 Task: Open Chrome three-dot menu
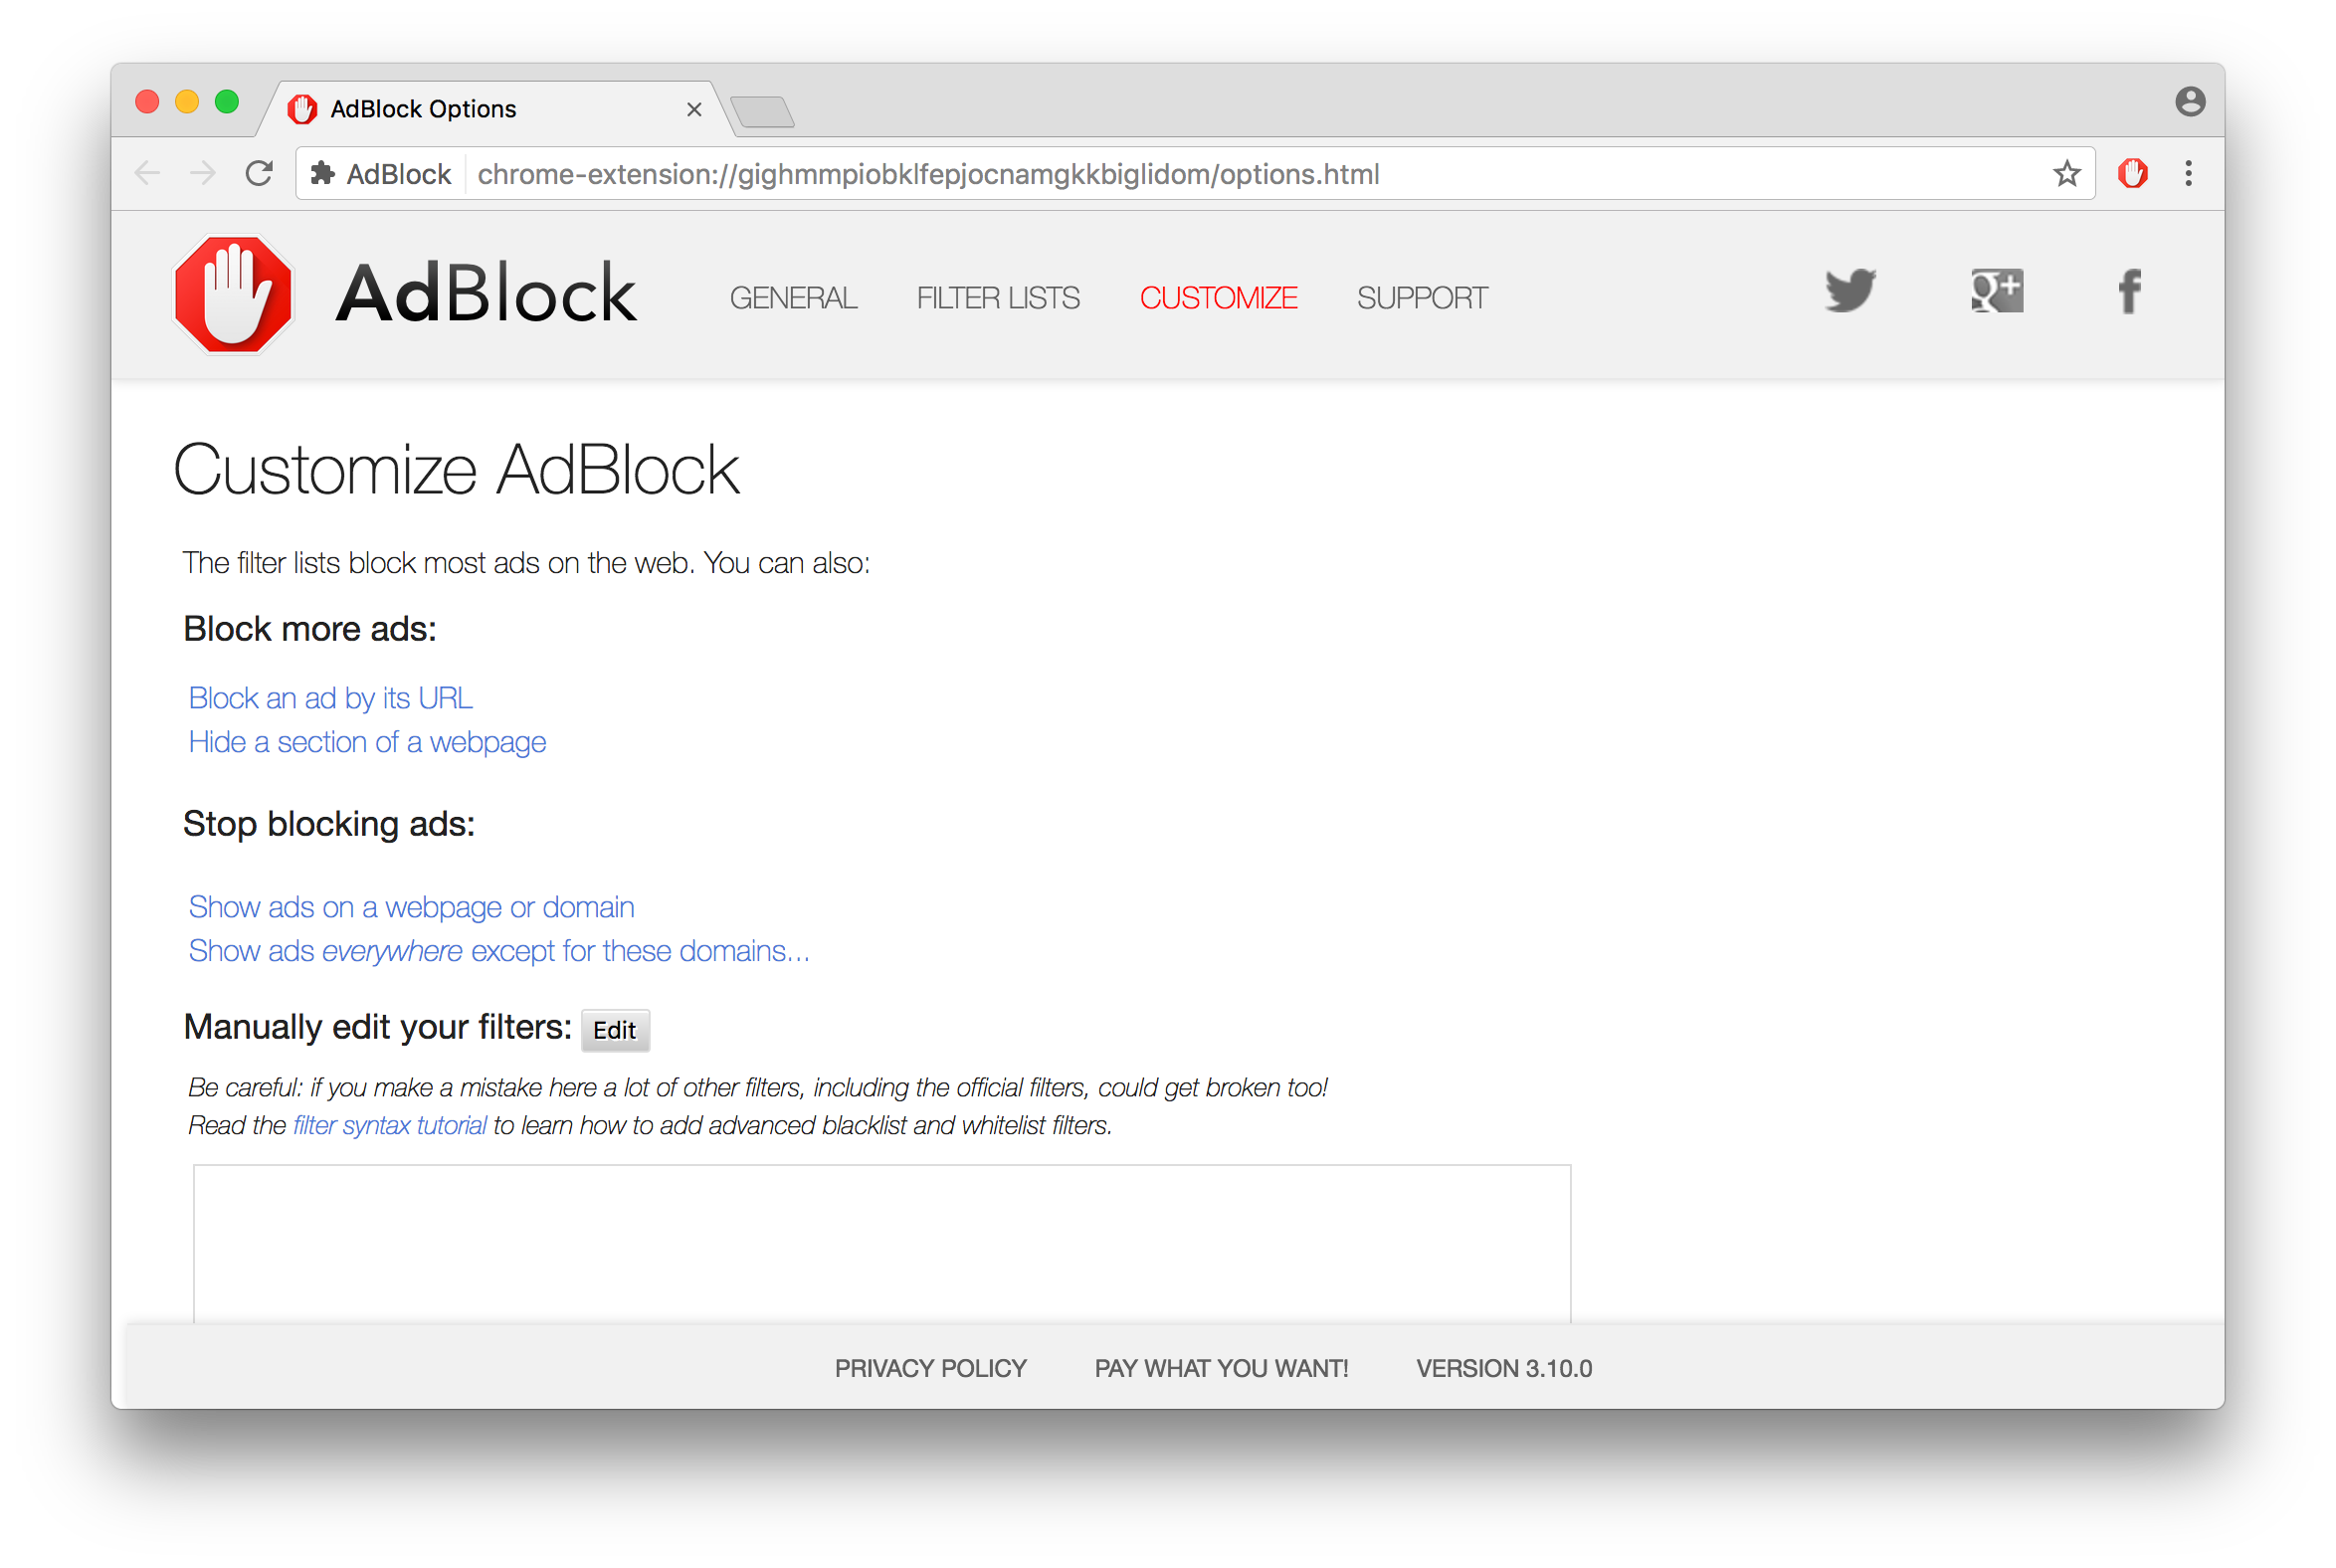(x=2188, y=174)
